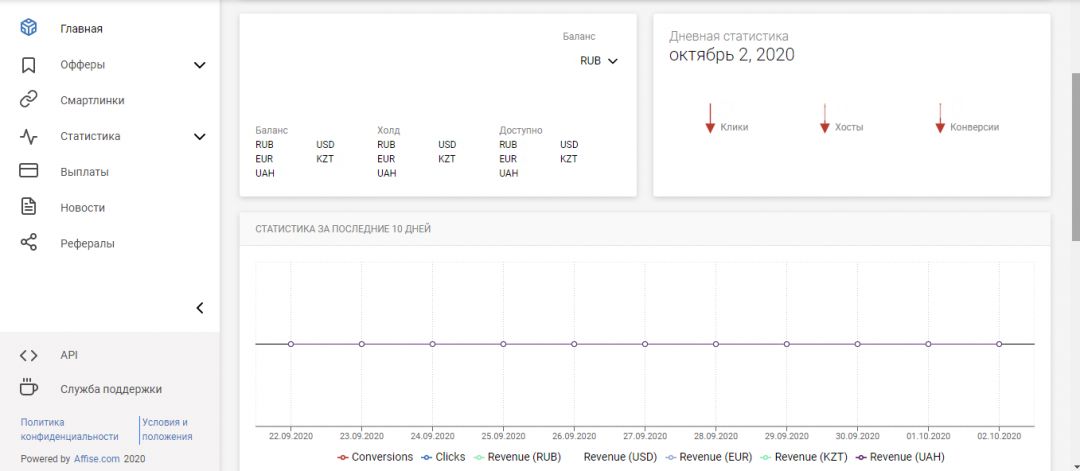Click the Статистика pulse icon
The image size is (1080, 471).
pos(29,136)
